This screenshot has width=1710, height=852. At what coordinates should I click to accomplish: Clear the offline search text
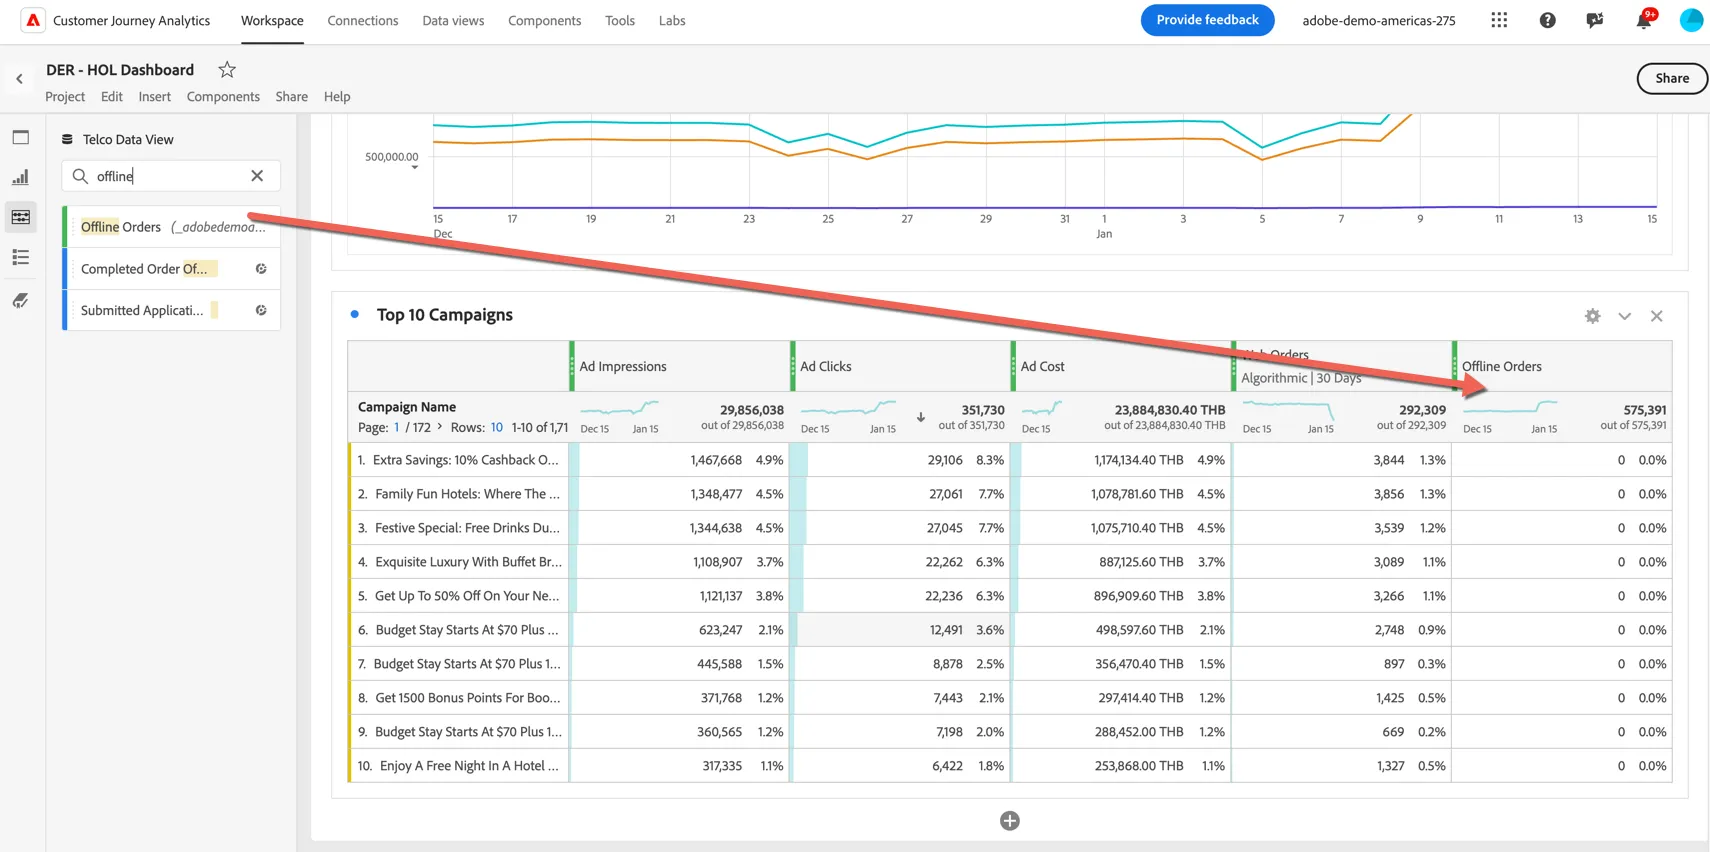(x=257, y=176)
